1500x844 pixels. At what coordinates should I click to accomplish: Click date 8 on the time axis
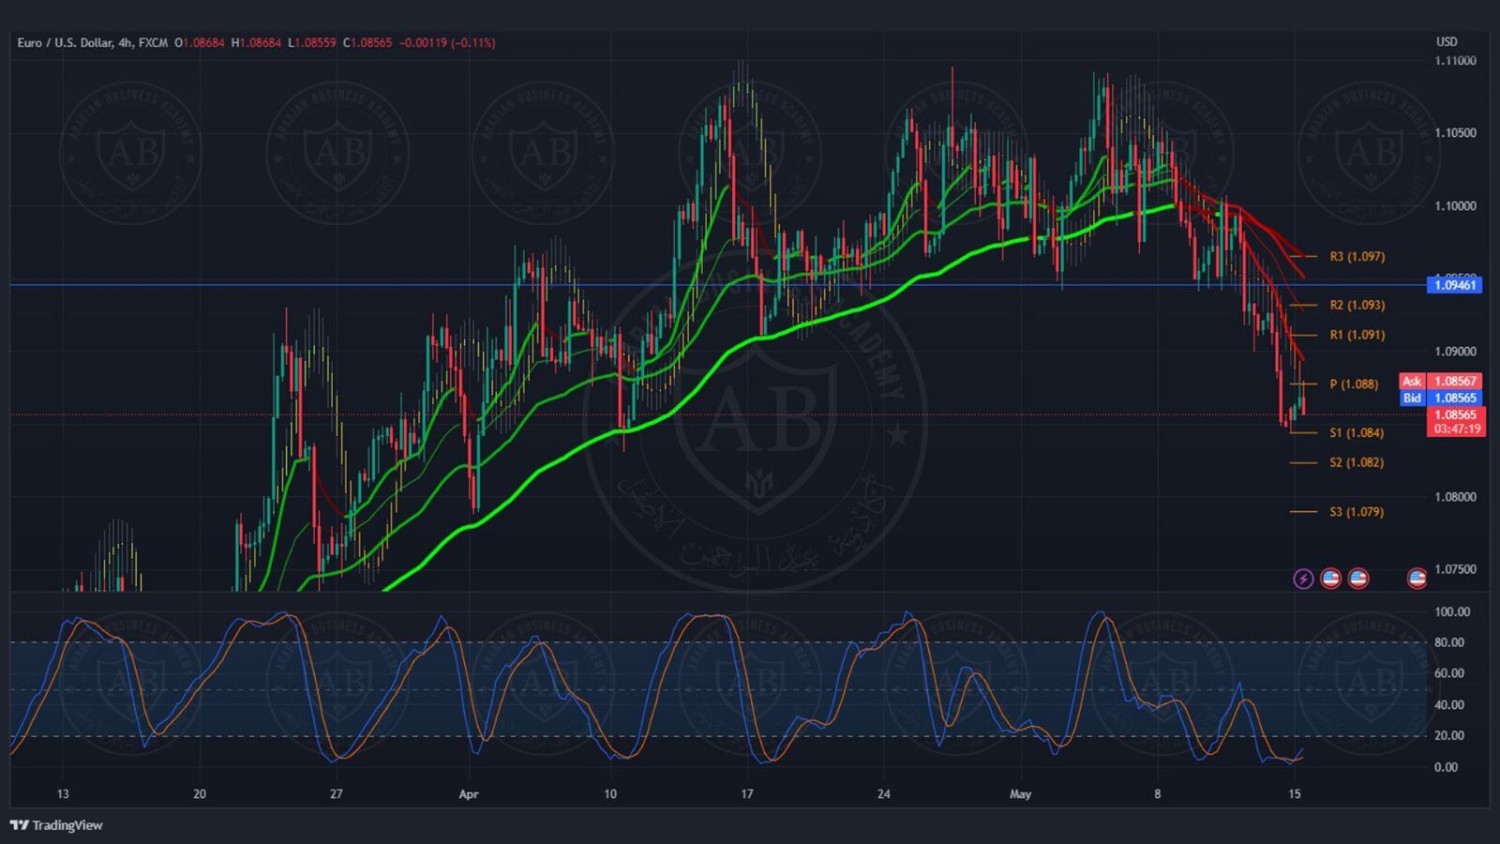(x=1158, y=794)
